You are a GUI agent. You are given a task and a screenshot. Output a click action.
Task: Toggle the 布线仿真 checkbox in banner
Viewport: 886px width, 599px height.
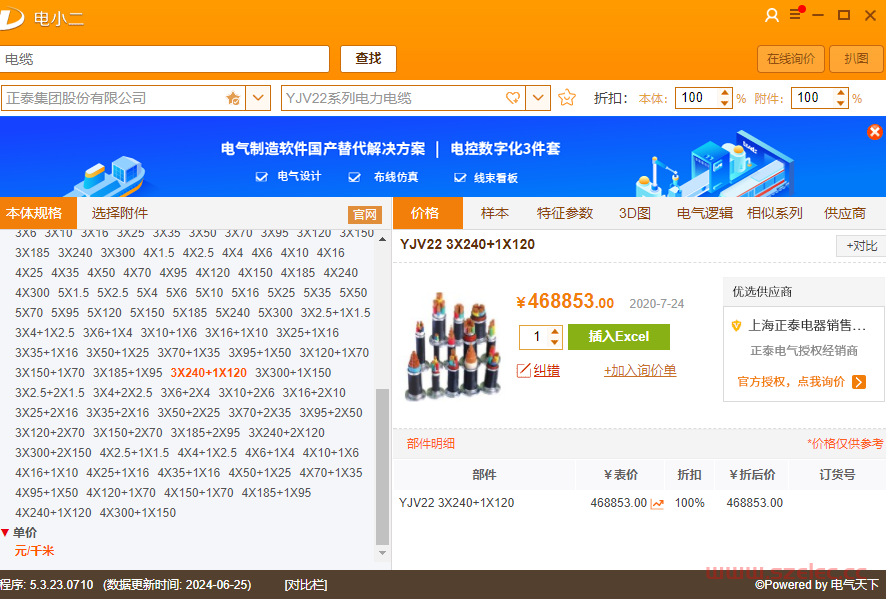(x=354, y=177)
